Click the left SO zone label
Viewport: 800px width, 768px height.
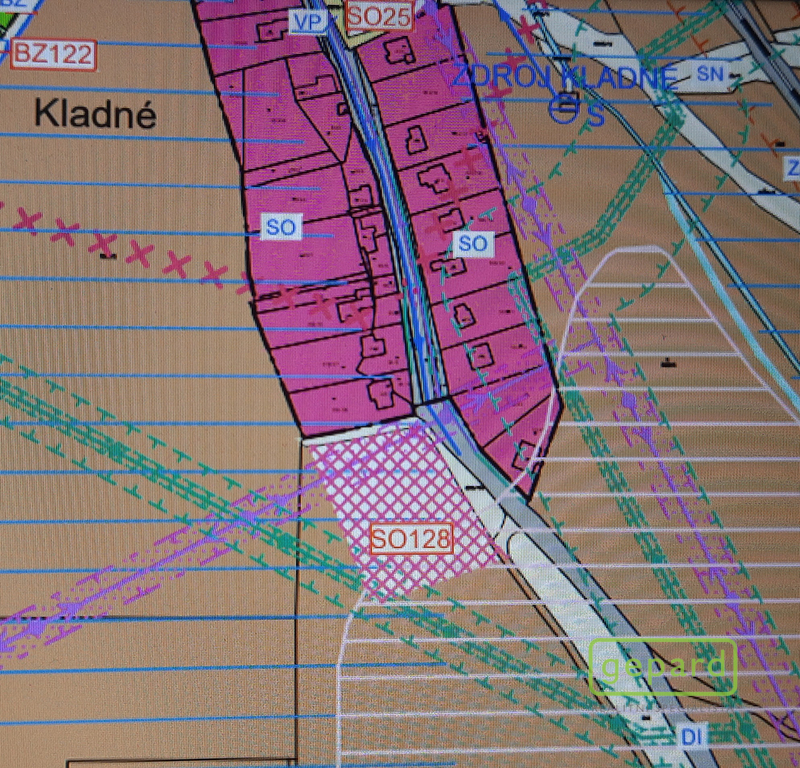[281, 228]
